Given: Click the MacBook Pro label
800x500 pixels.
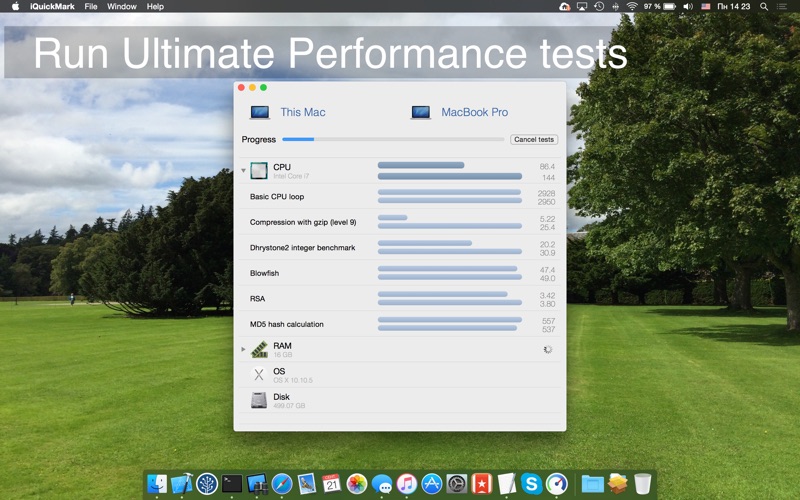Looking at the screenshot, I should click(x=474, y=112).
